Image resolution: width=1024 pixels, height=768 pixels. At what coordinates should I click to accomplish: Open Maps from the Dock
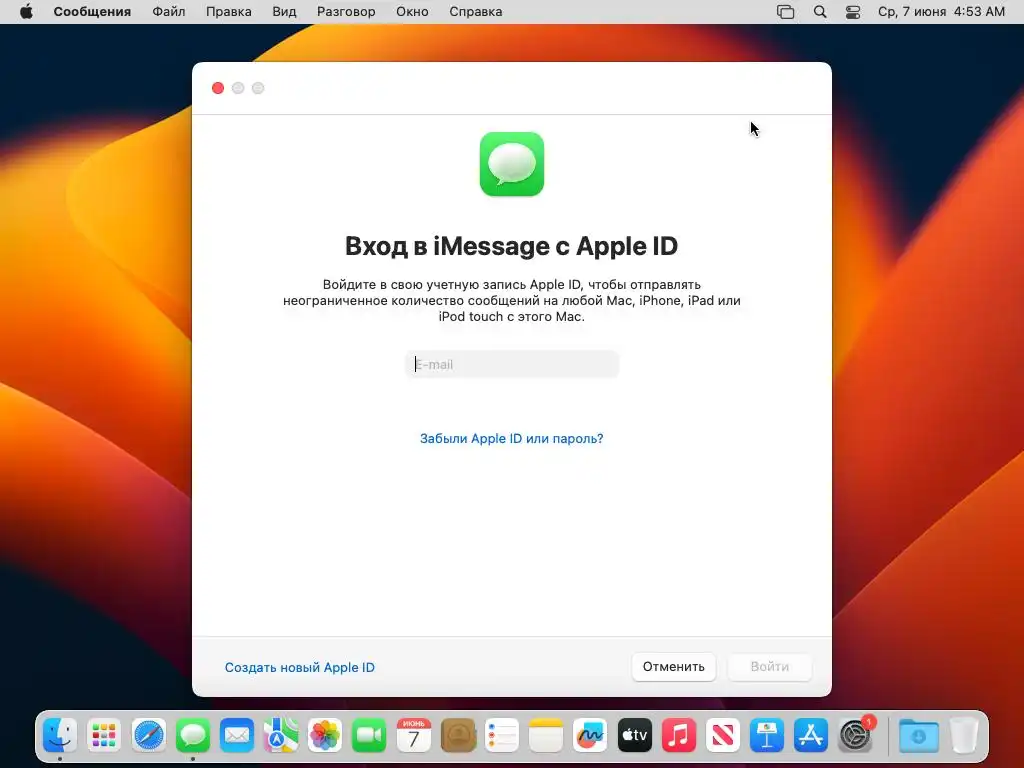tap(281, 735)
